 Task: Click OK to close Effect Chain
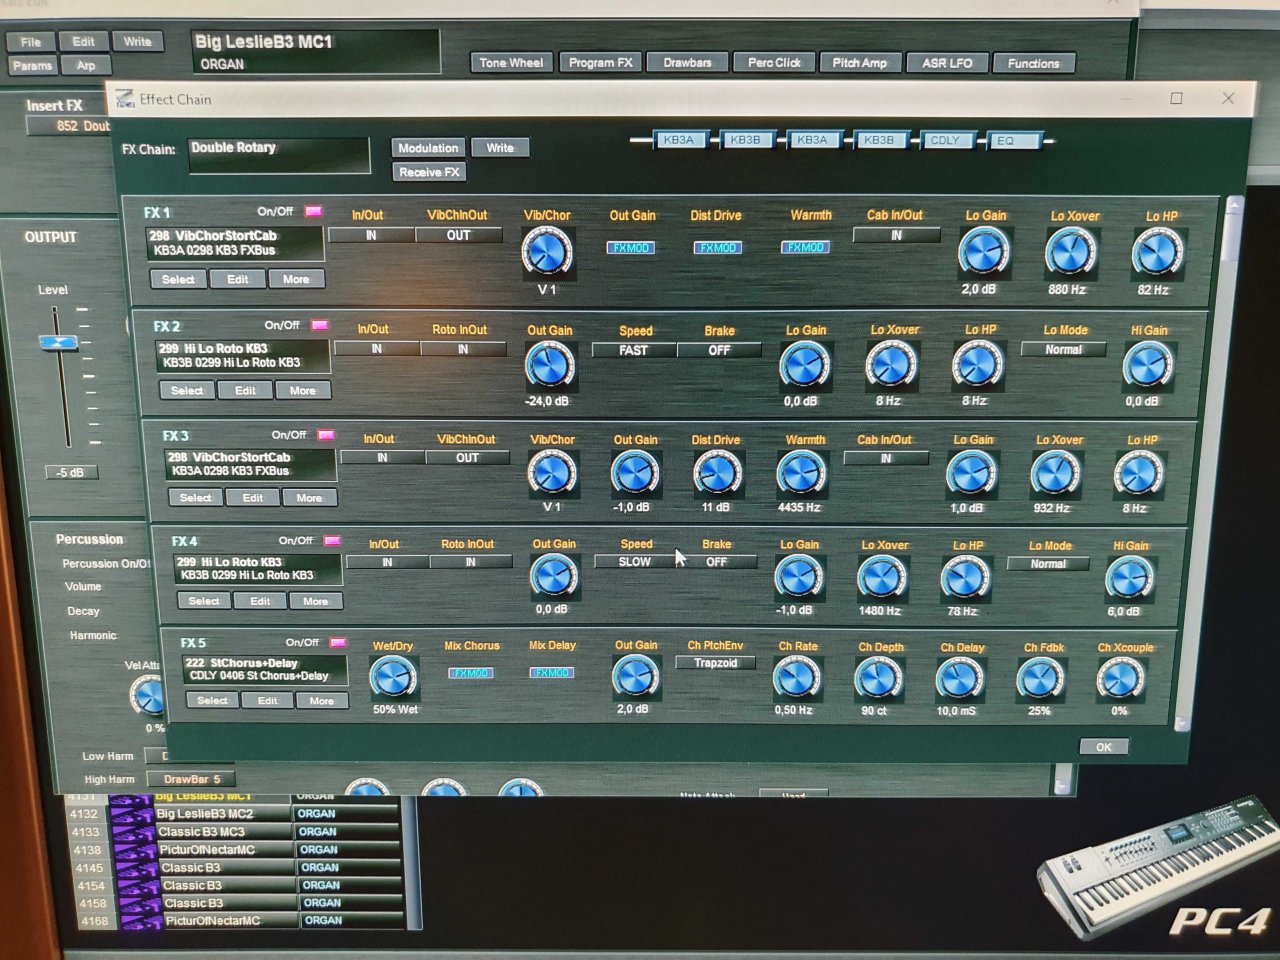pyautogui.click(x=1103, y=747)
